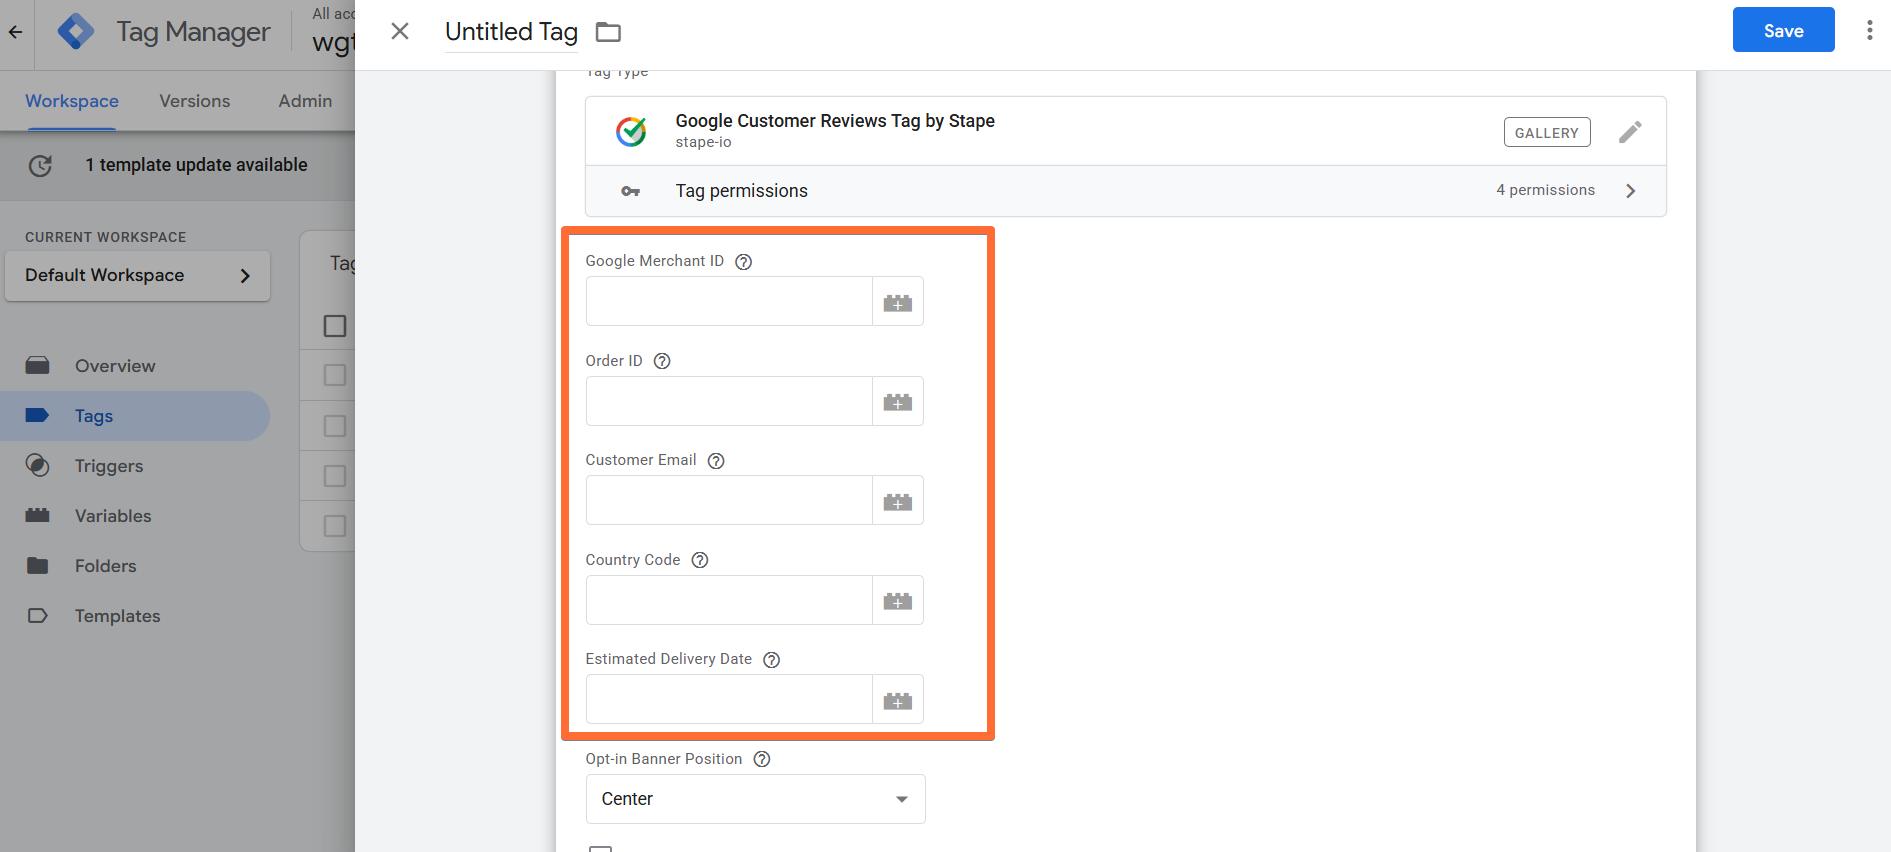1891x852 pixels.
Task: Show help for Google Merchant ID
Action: pos(744,262)
